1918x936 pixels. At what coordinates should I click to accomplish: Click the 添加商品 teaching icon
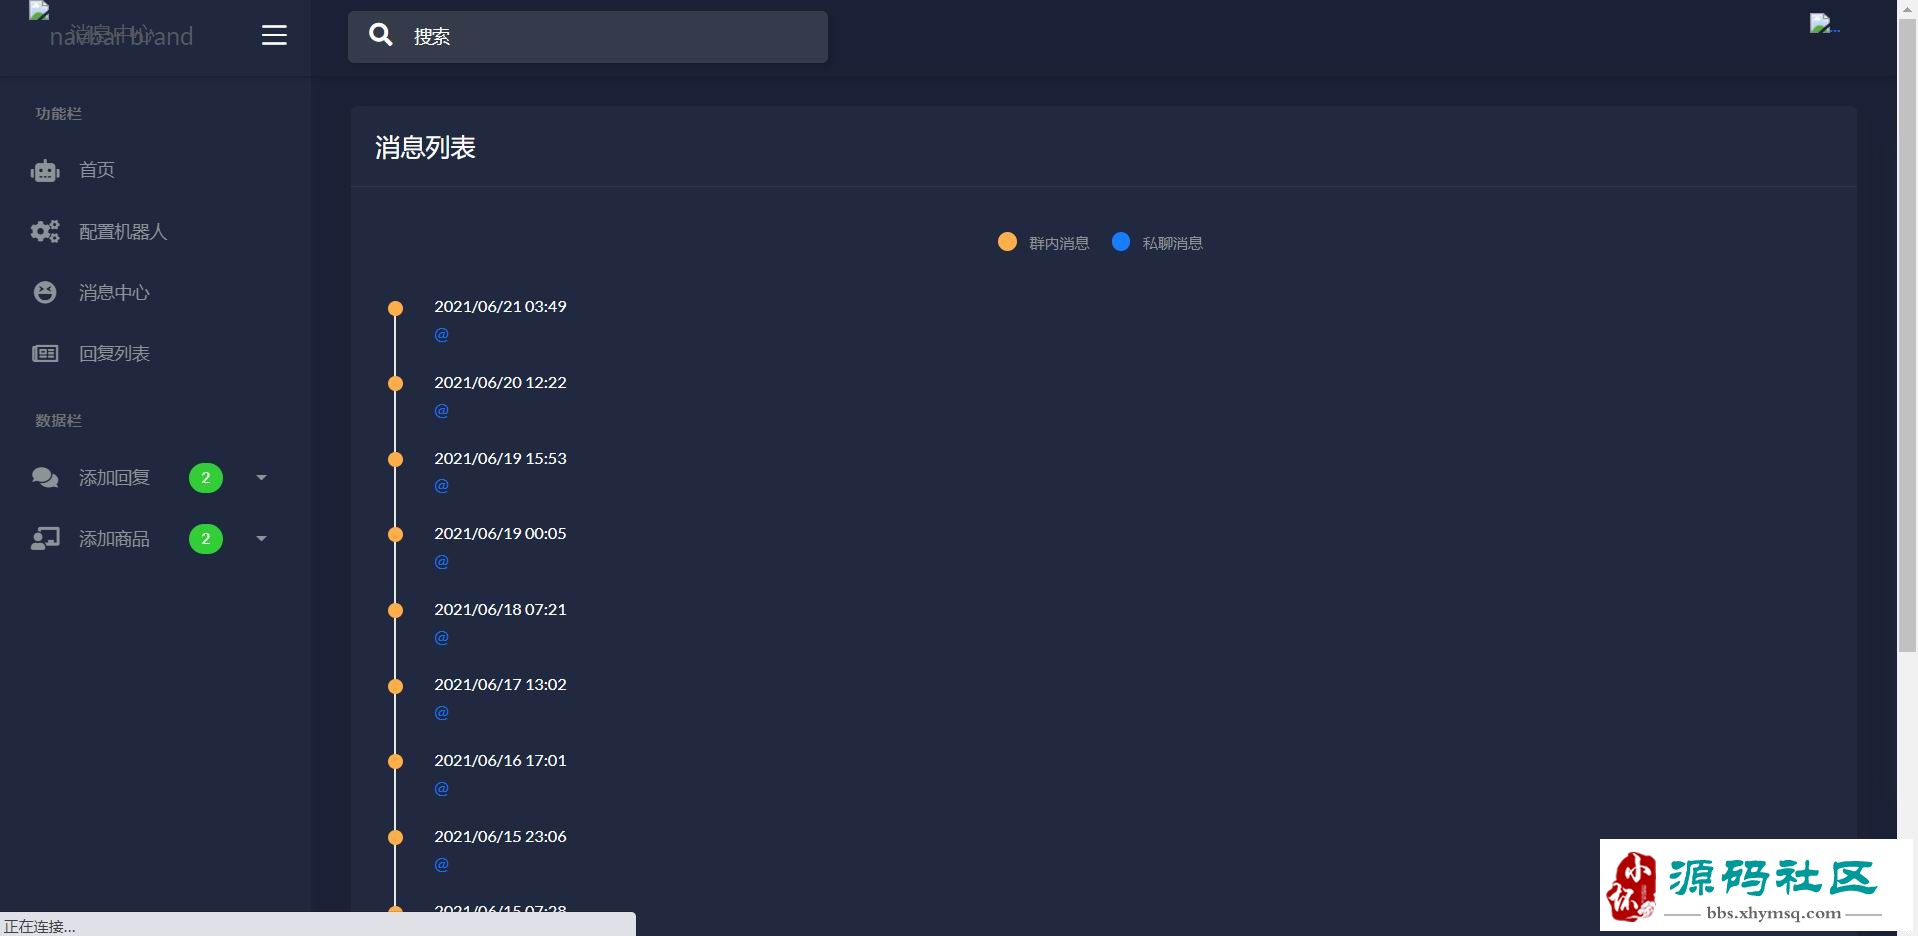pos(45,539)
